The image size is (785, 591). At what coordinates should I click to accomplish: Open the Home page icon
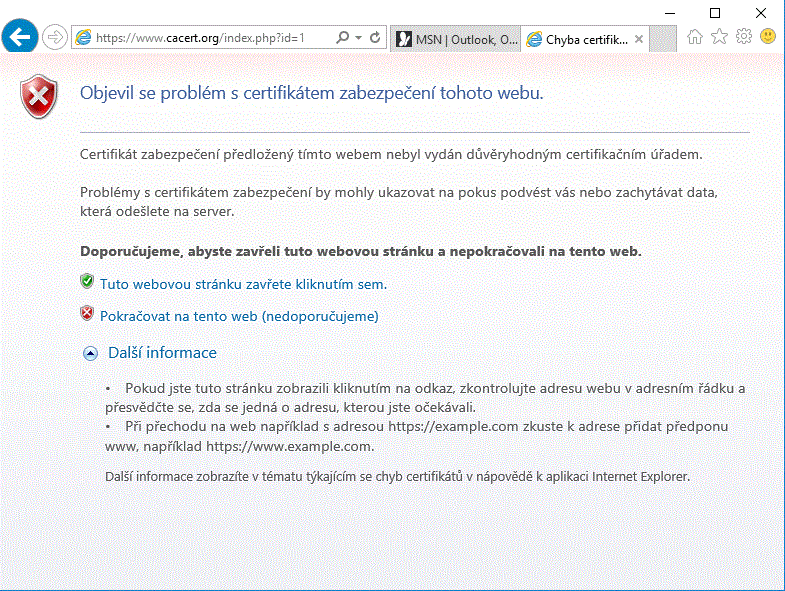pyautogui.click(x=695, y=37)
